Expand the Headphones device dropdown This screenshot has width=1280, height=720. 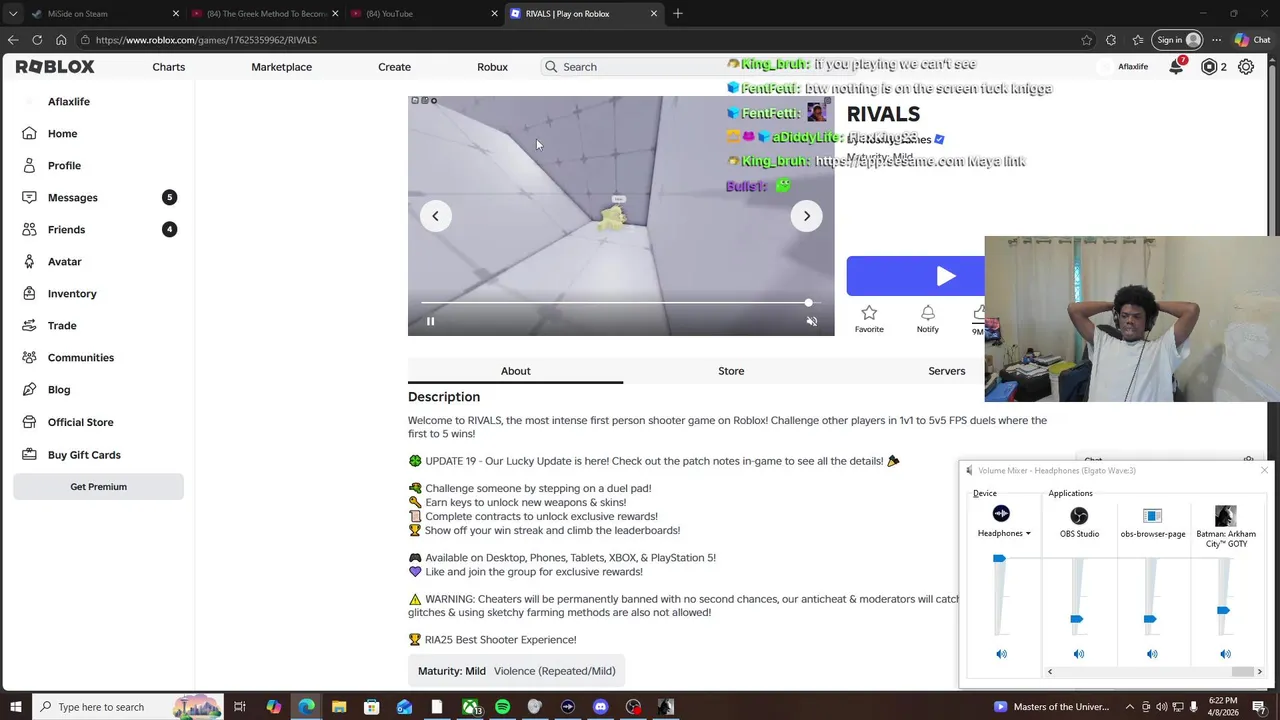point(1003,533)
